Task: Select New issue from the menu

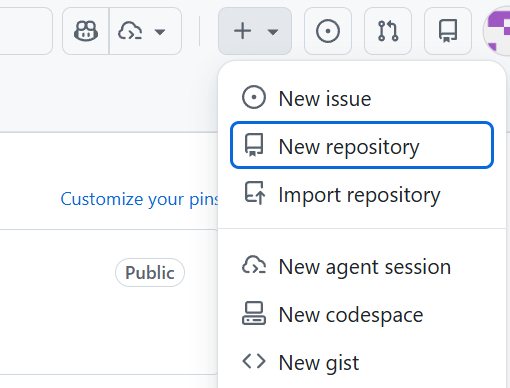Action: coord(362,98)
